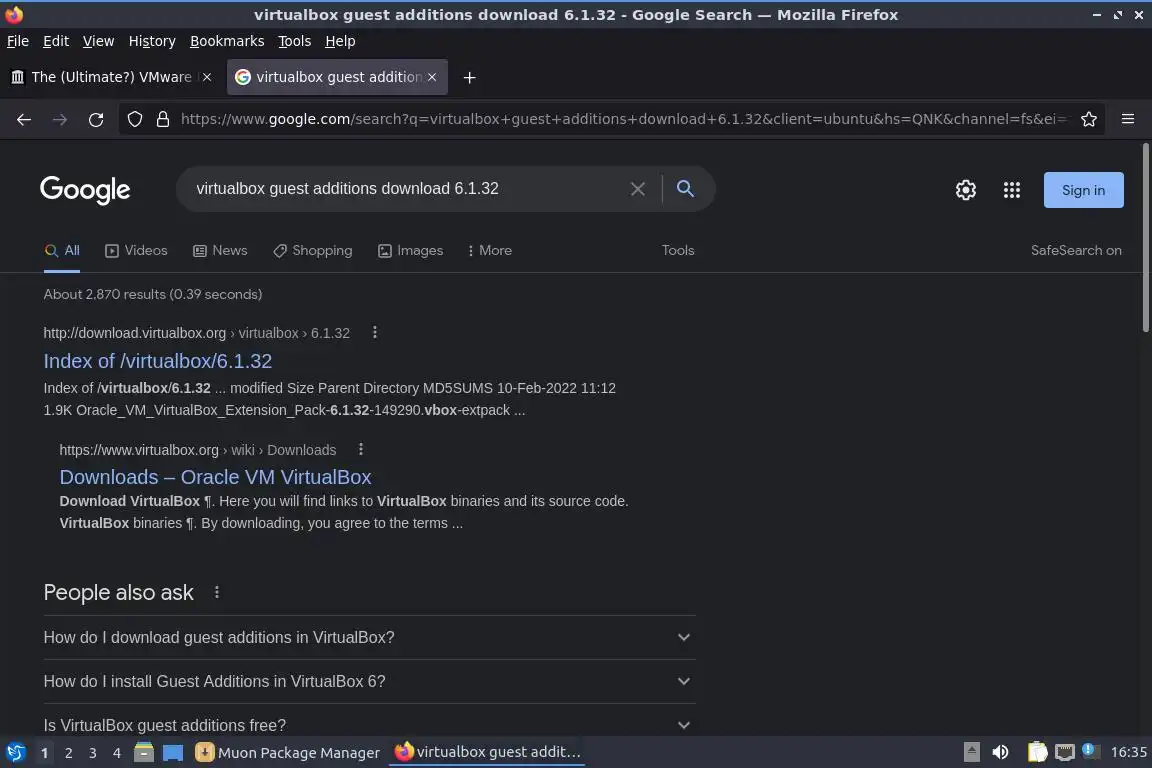Close the VMware tab
The height and width of the screenshot is (768, 1152).
pyautogui.click(x=207, y=77)
